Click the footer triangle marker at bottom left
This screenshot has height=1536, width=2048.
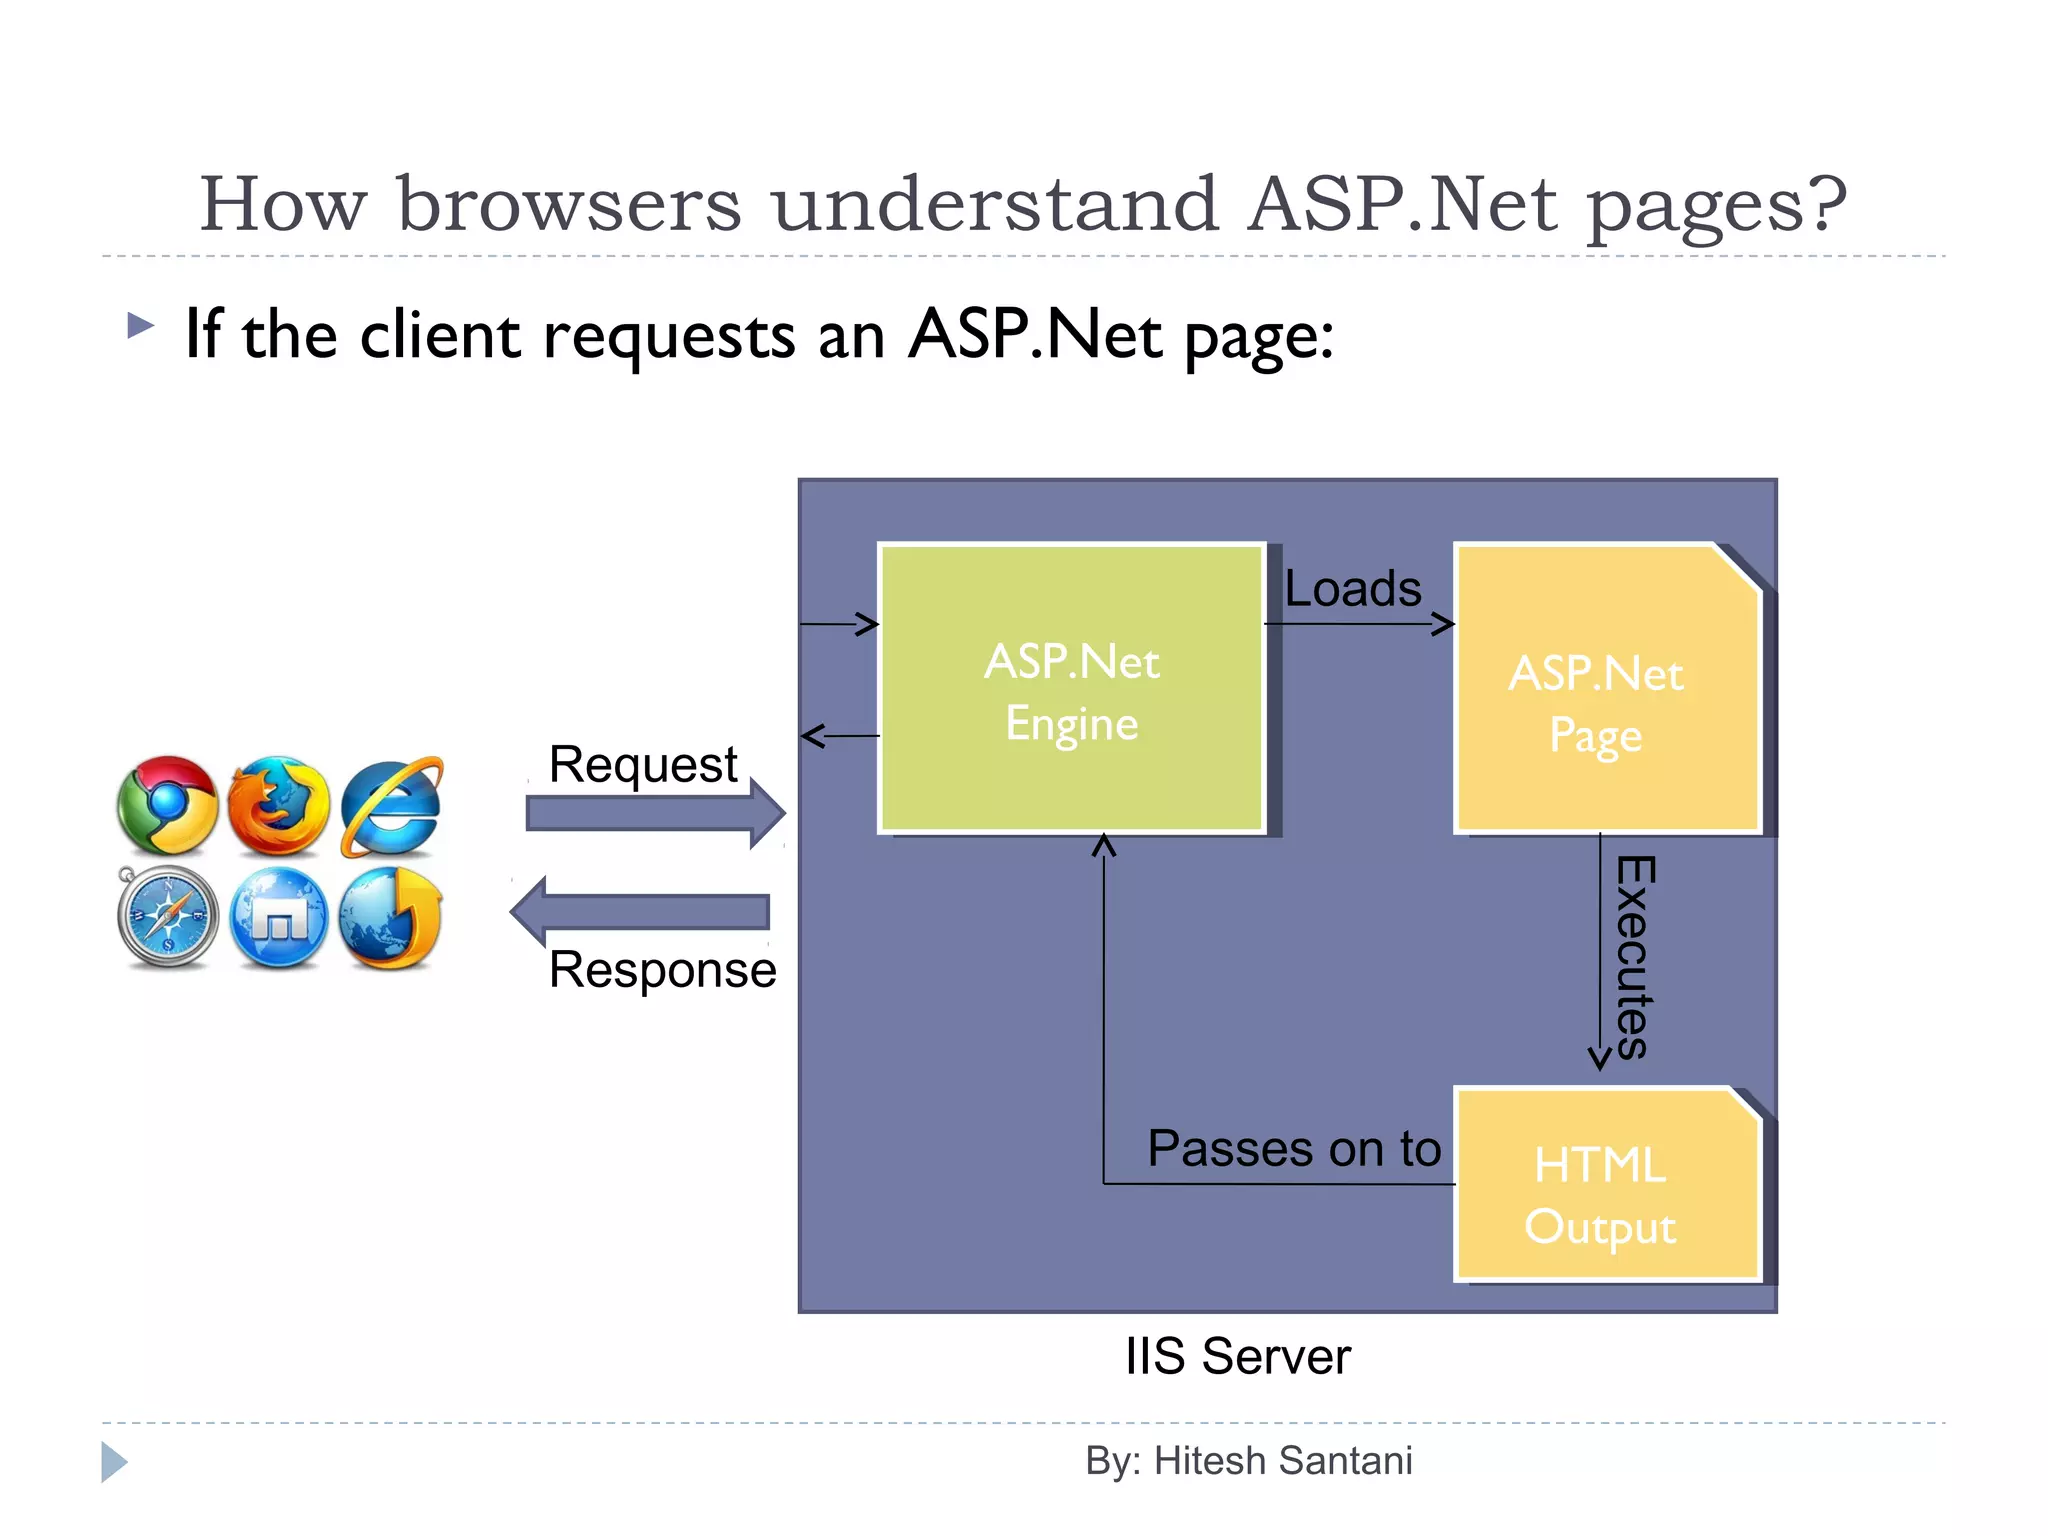point(114,1462)
